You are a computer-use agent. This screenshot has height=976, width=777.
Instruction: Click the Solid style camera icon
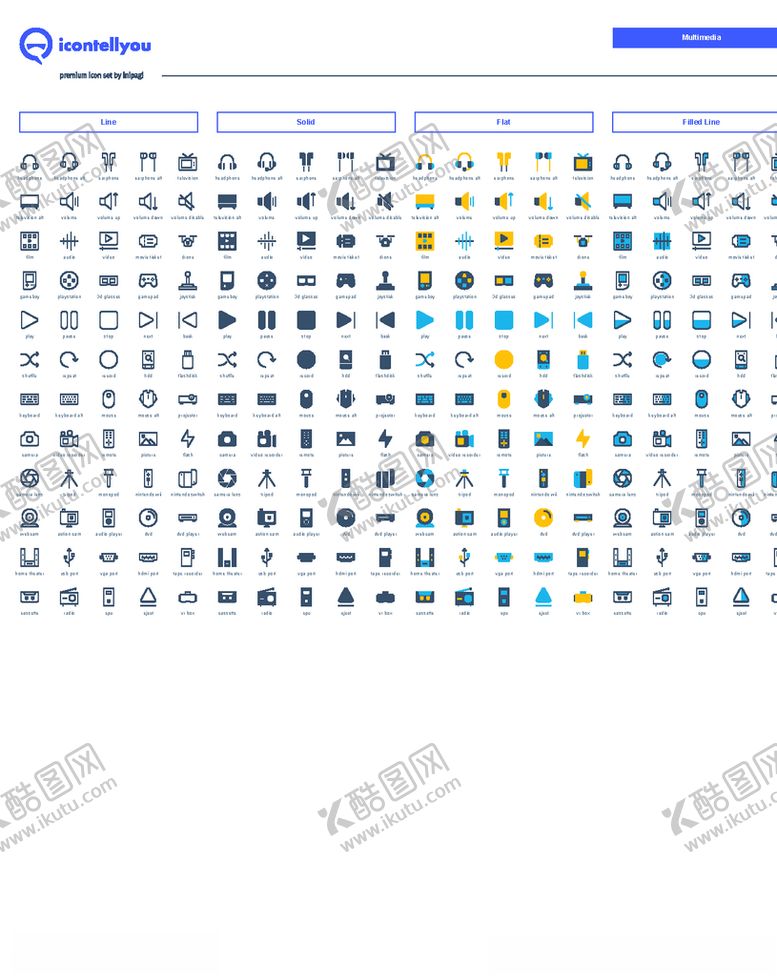(227, 439)
